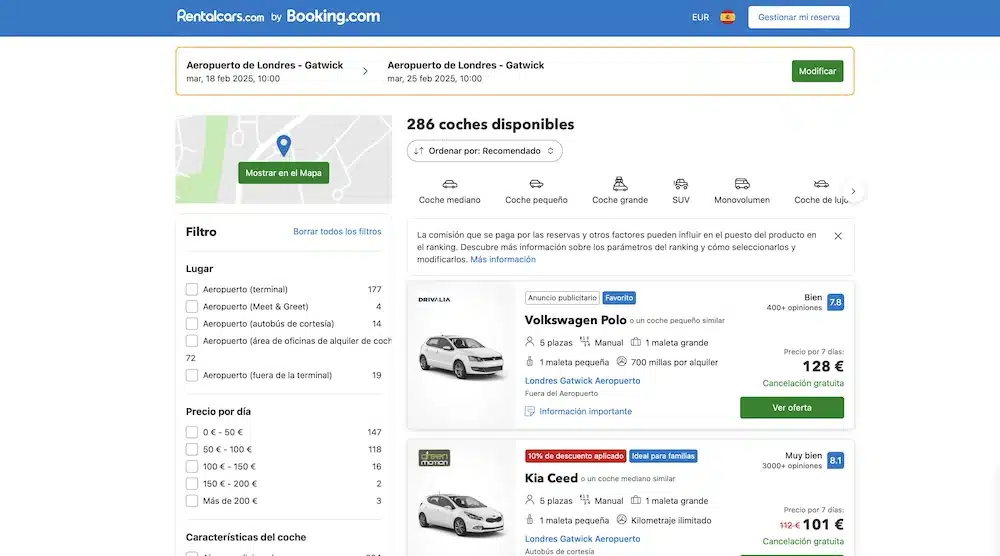The height and width of the screenshot is (556, 1000).
Task: Click the mileage icon next to Kilometraje ilimitado
Action: pyautogui.click(x=621, y=520)
